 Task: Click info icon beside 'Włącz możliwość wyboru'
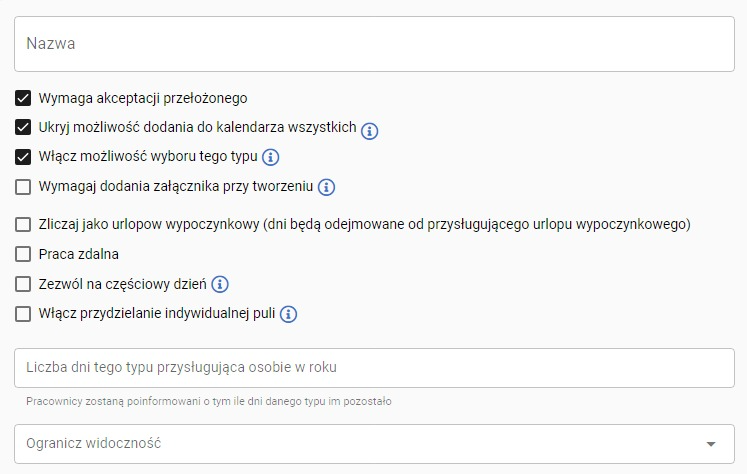(270, 157)
